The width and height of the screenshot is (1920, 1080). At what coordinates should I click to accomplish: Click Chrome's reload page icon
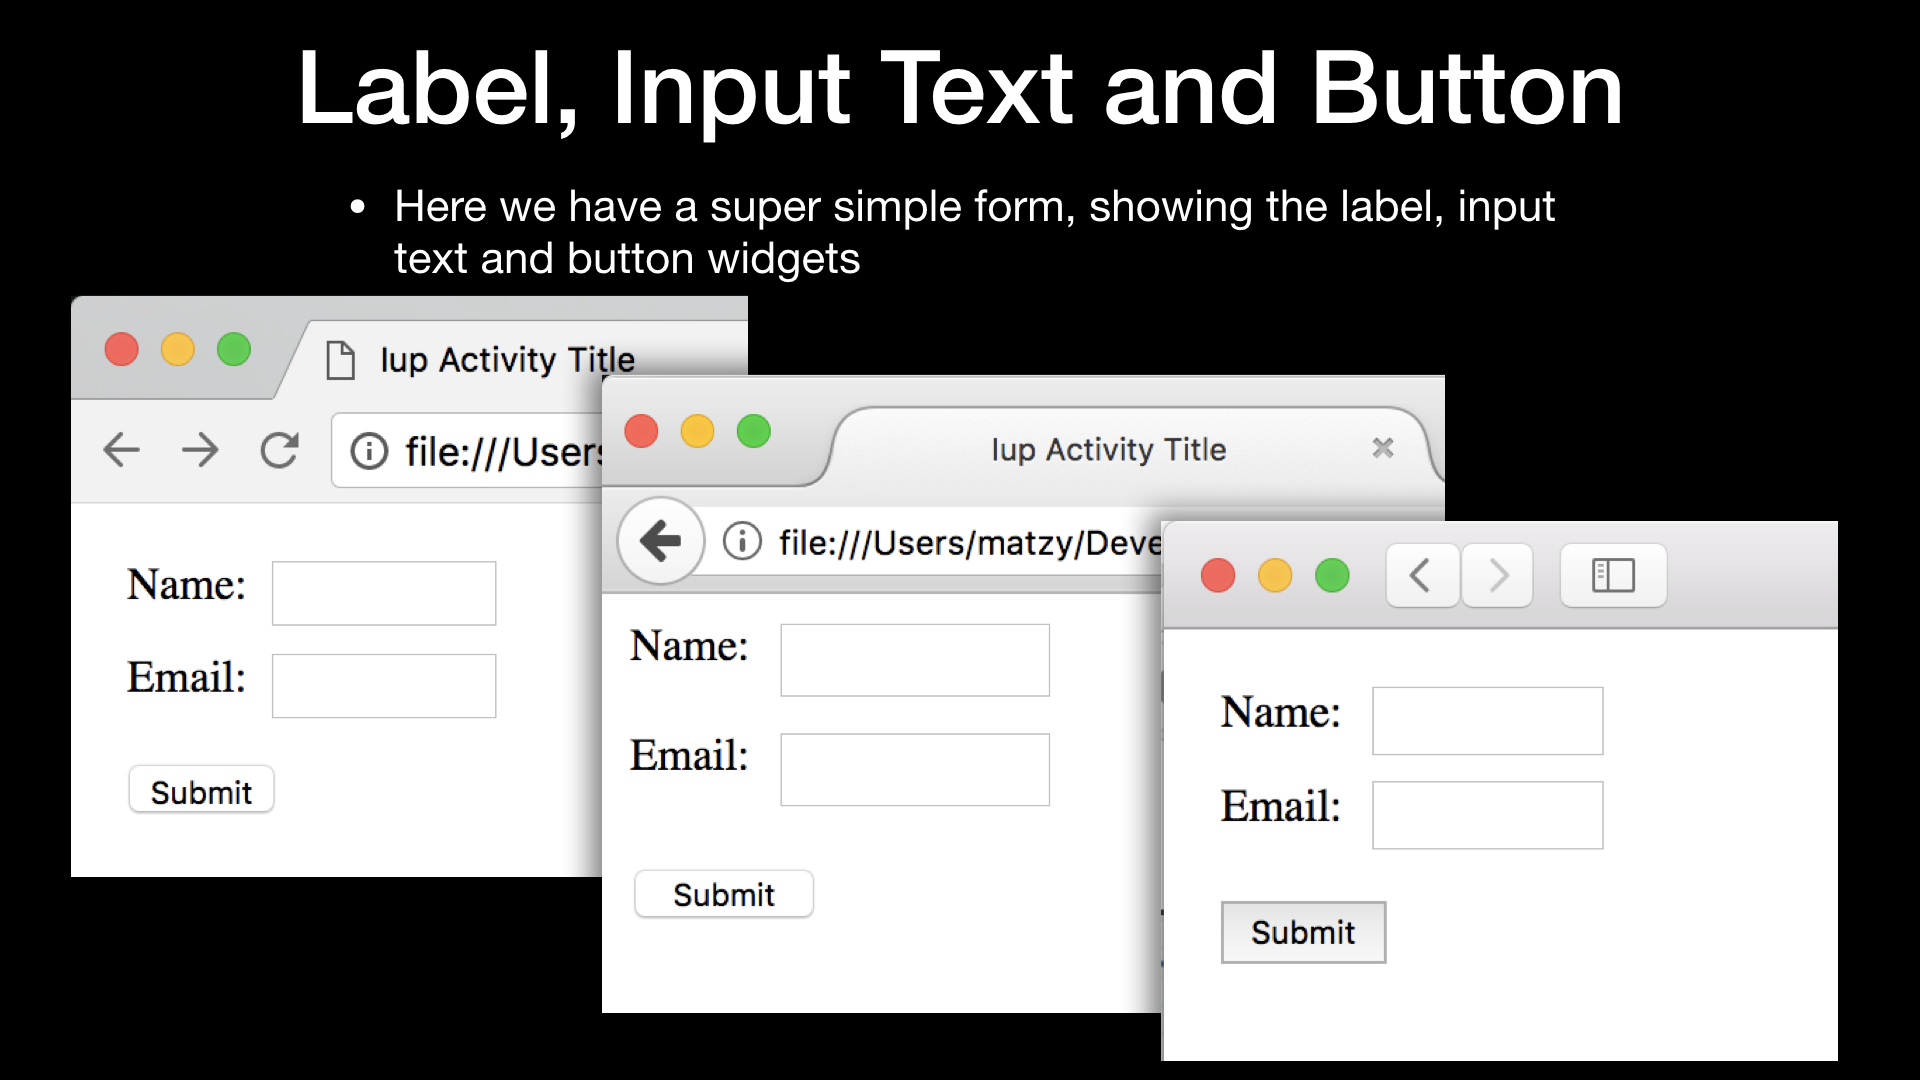coord(279,450)
